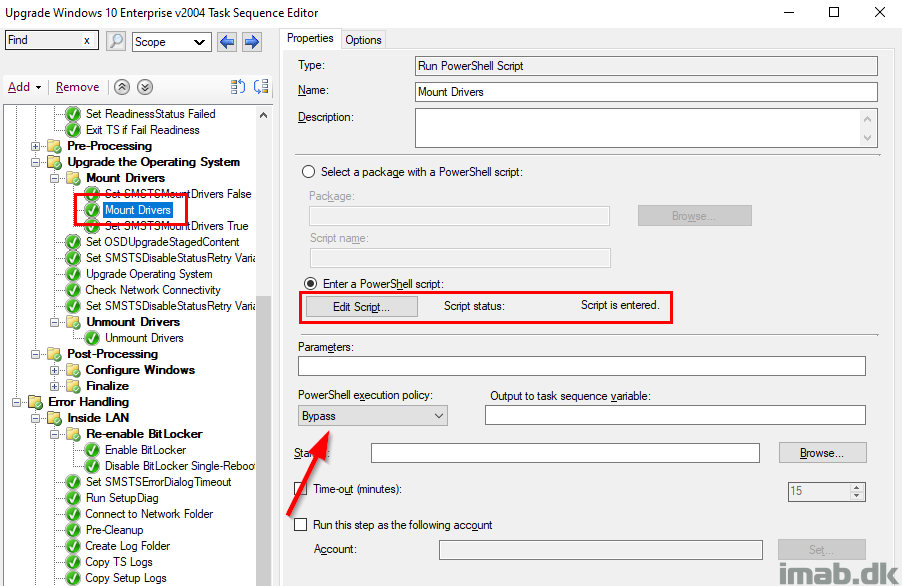The width and height of the screenshot is (902, 586).
Task: Collapse the Post-Processing group
Action: (x=36, y=354)
